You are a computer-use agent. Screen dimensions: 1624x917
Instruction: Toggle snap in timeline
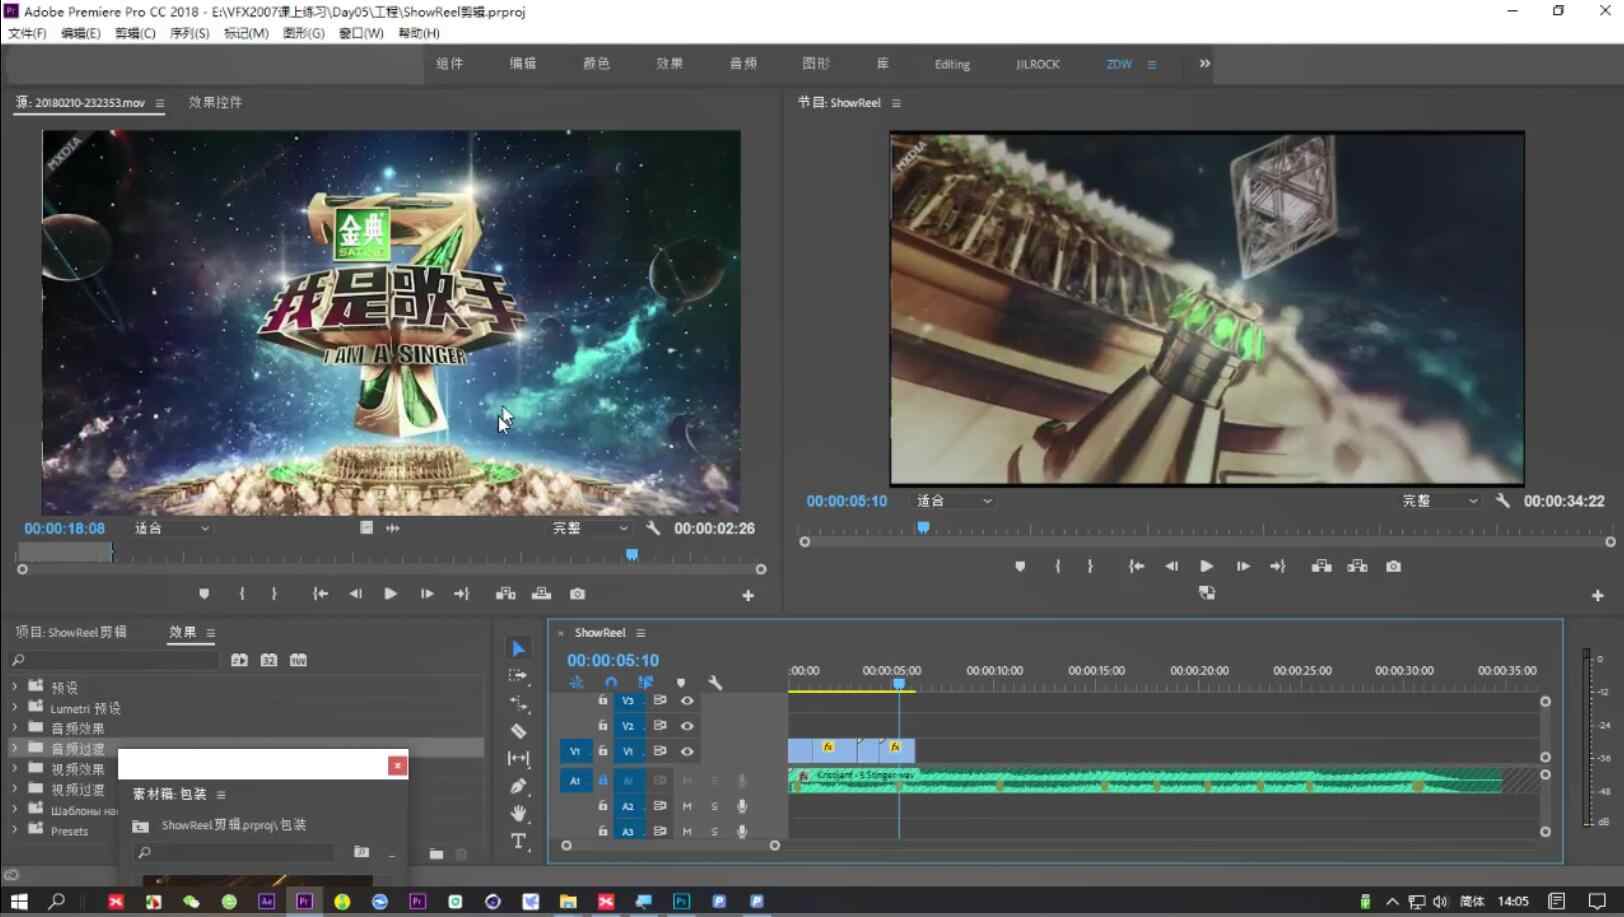point(611,683)
